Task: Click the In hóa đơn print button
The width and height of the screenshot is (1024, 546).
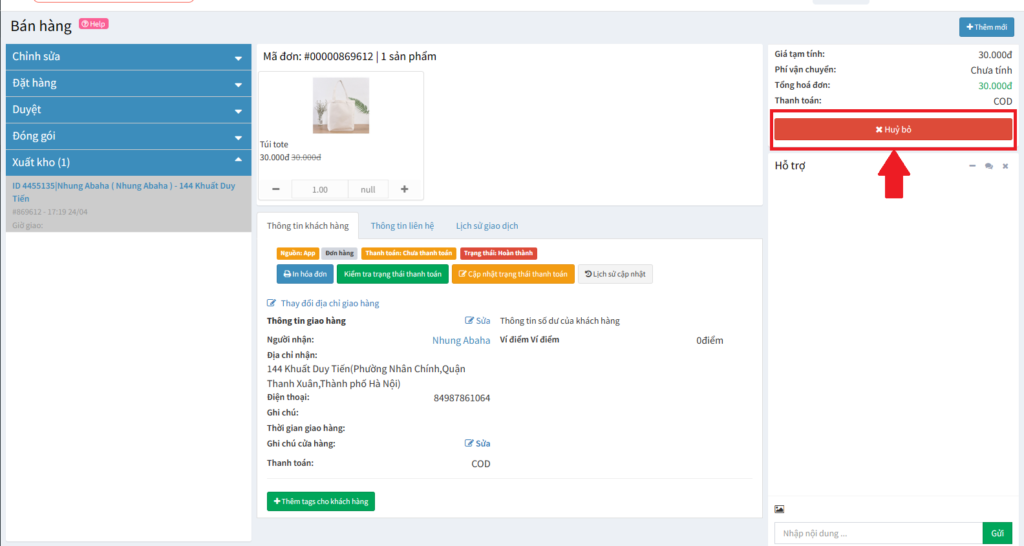Action: (x=305, y=273)
